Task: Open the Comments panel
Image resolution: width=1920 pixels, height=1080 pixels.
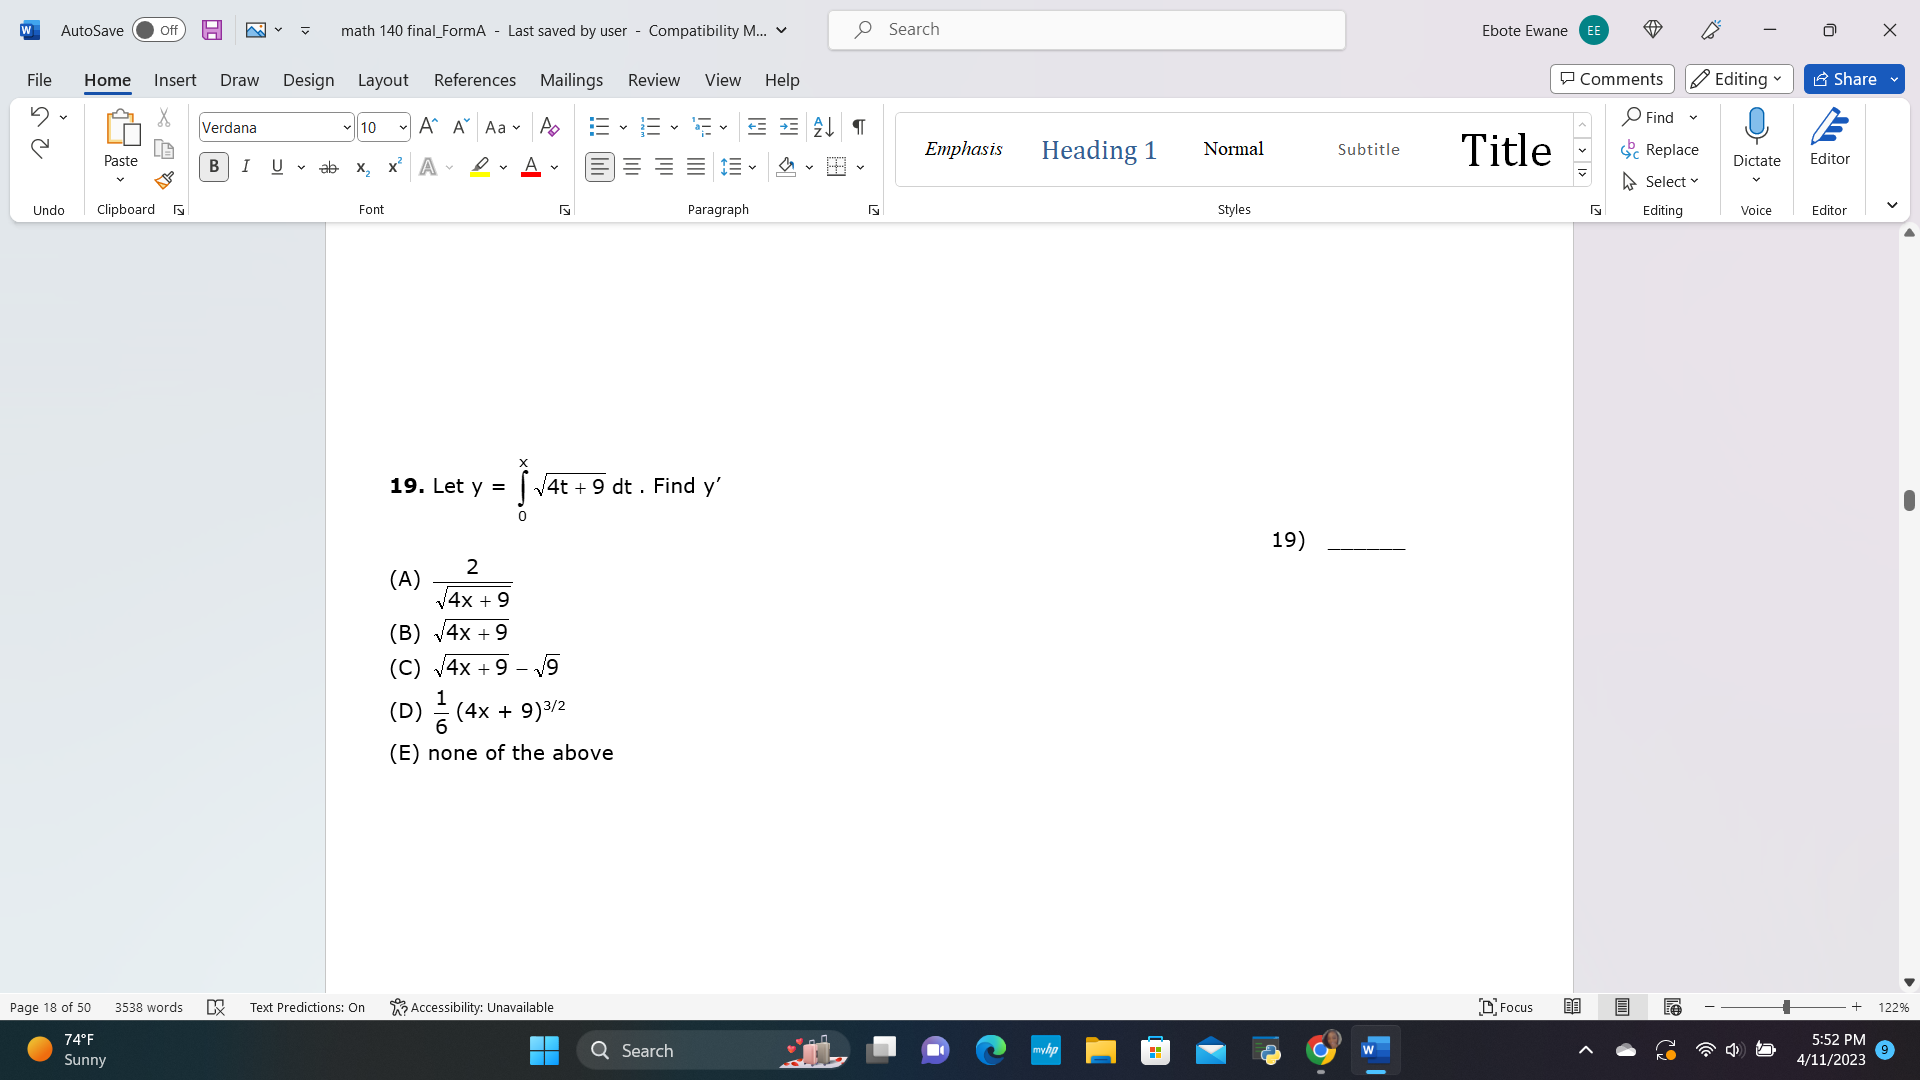Action: pos(1611,78)
